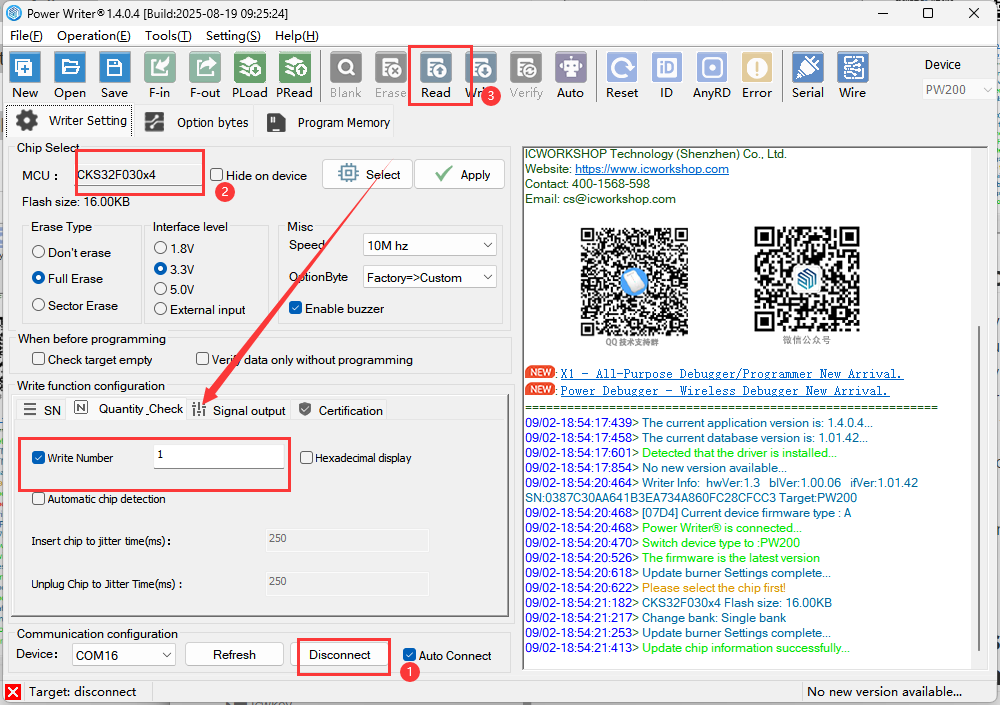This screenshot has height=705, width=1000.
Task: Click the New project toolbar icon
Action: click(25, 75)
